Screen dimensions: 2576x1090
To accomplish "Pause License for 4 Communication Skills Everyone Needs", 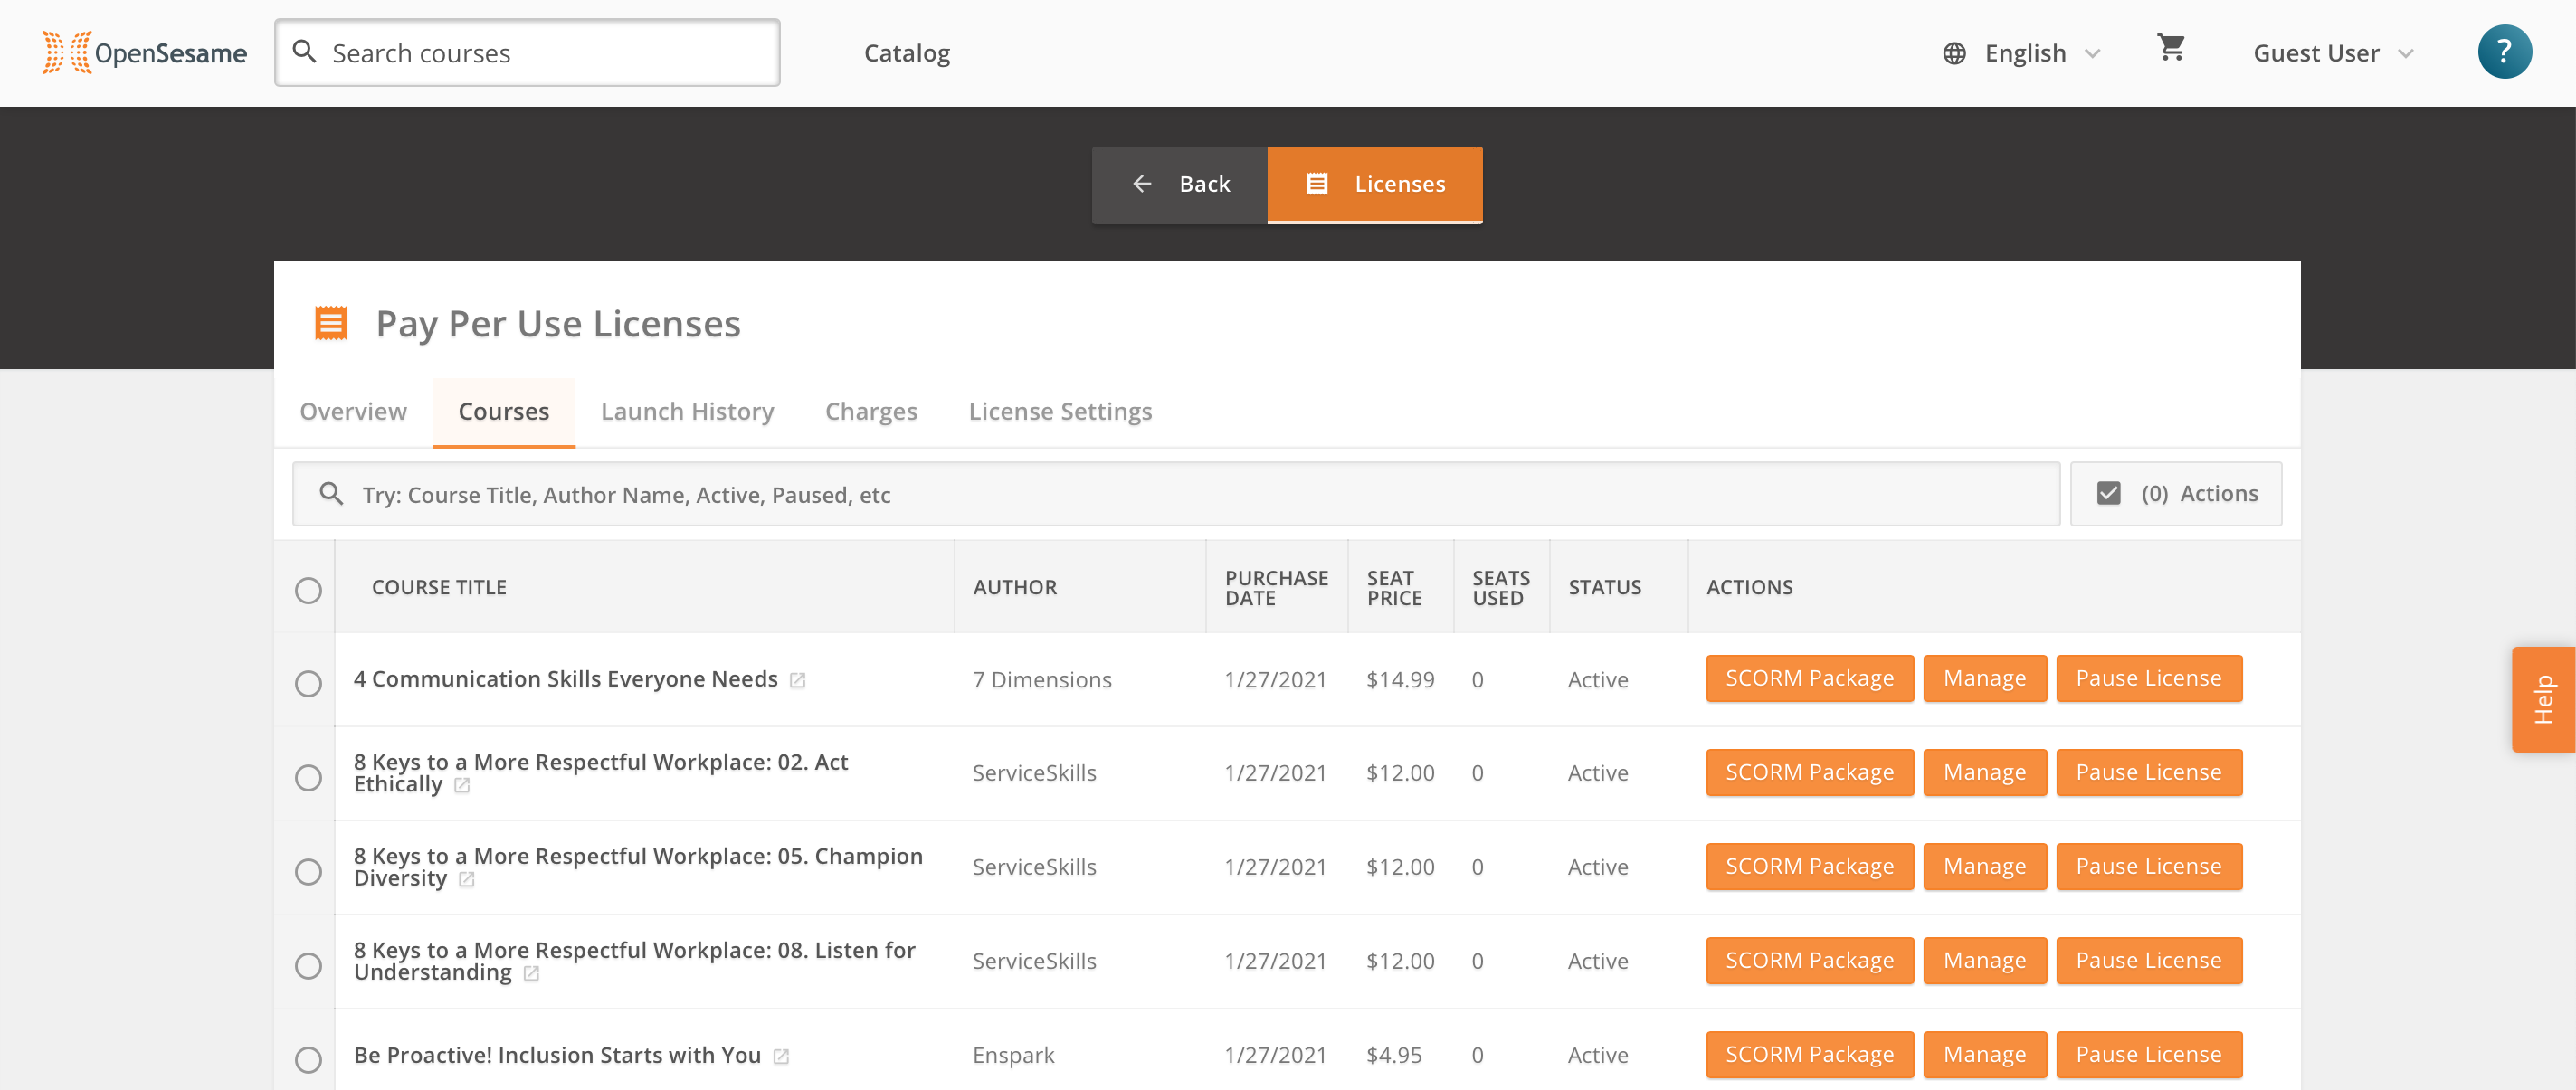I will click(x=2148, y=679).
